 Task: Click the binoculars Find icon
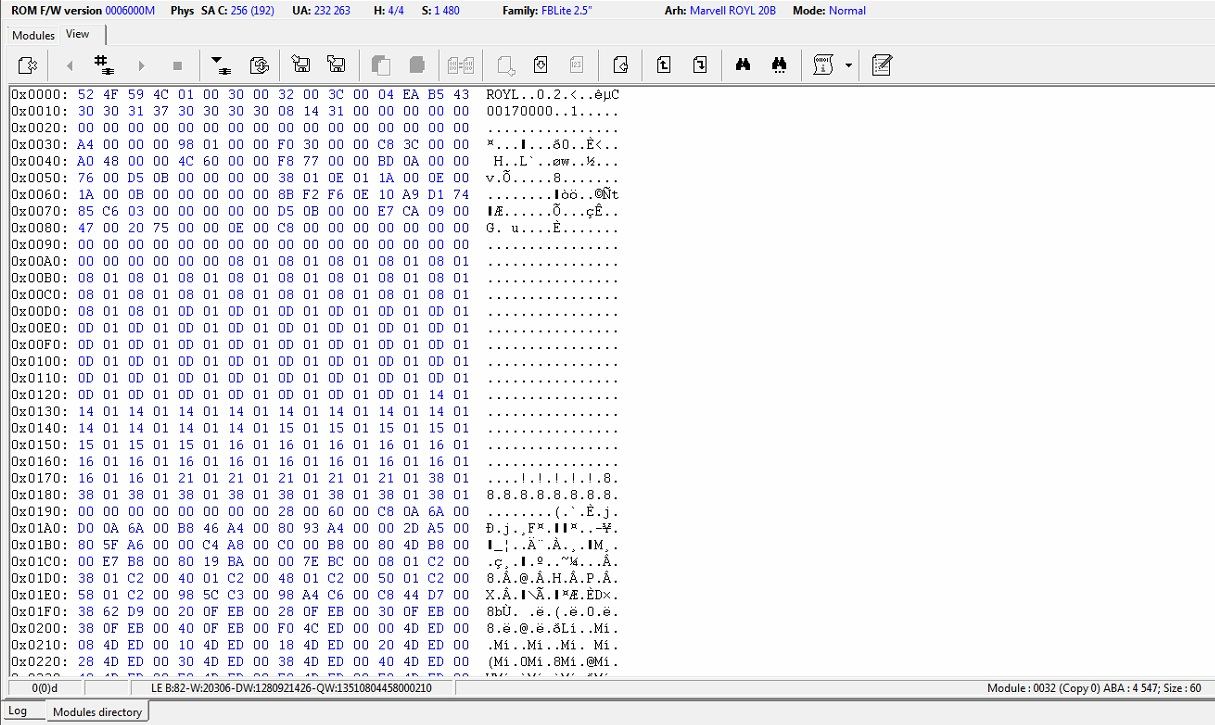click(743, 65)
